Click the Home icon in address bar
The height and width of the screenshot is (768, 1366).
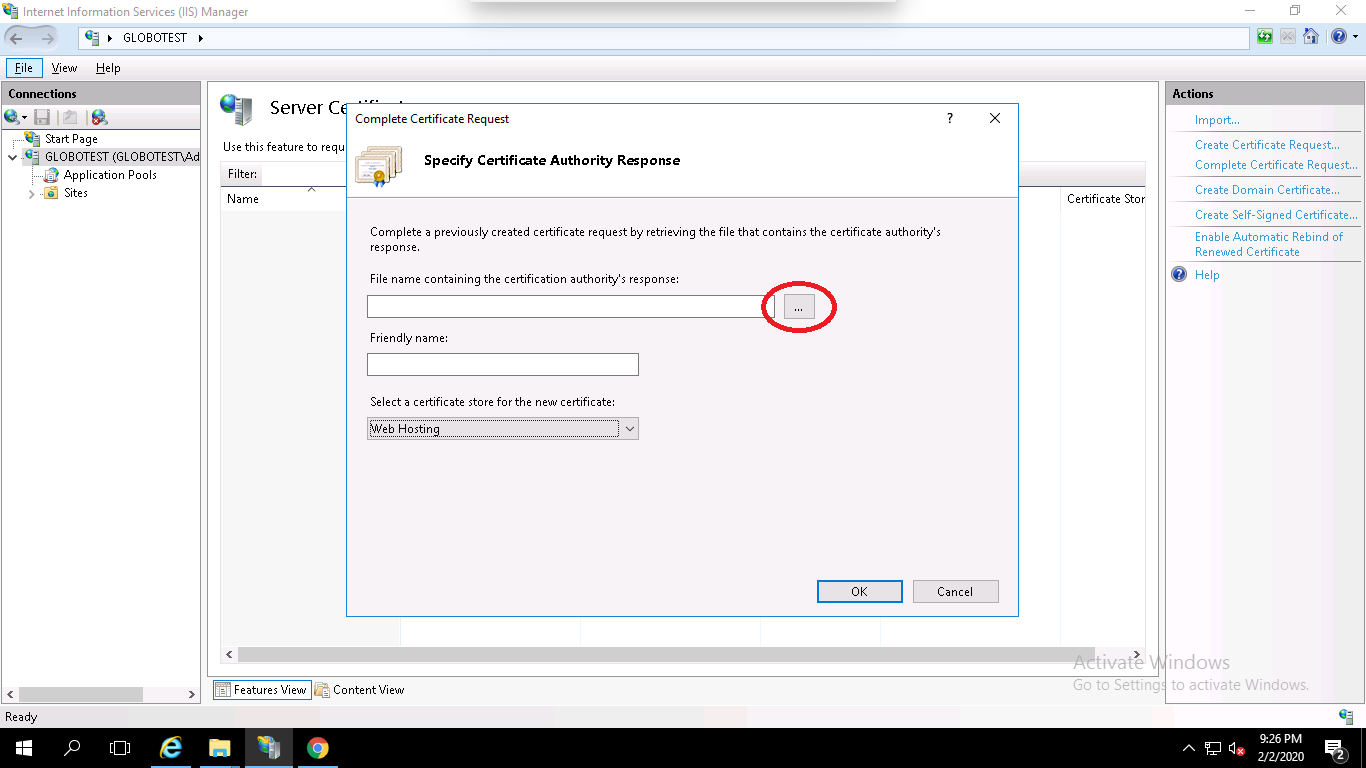[x=1310, y=37]
